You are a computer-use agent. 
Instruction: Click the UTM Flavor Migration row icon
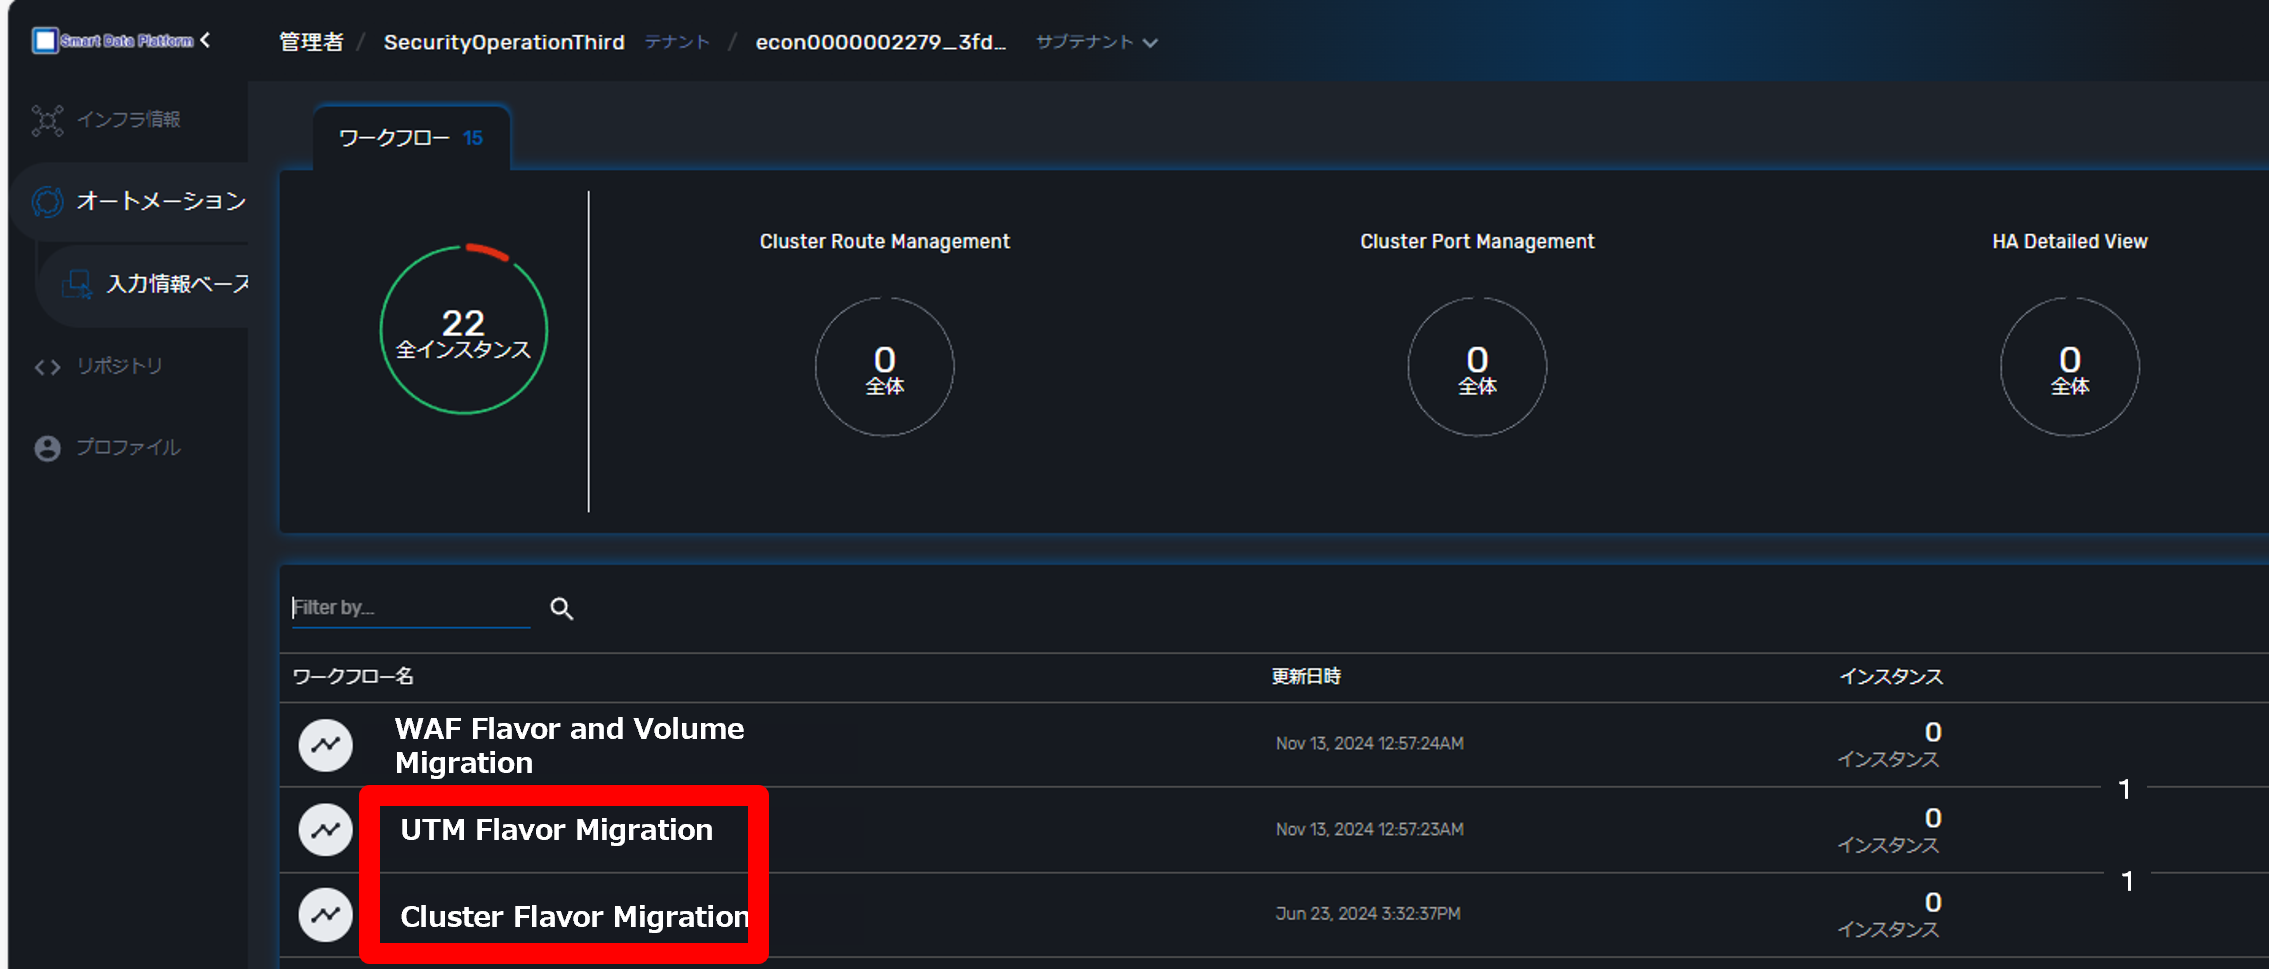click(326, 830)
